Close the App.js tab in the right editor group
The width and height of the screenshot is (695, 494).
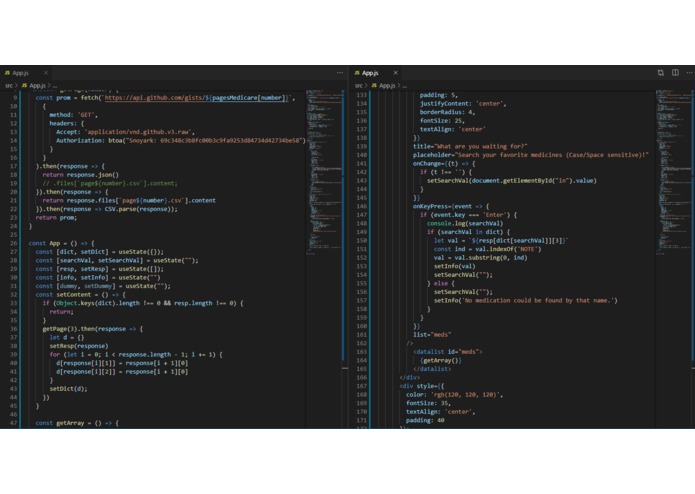pos(395,73)
